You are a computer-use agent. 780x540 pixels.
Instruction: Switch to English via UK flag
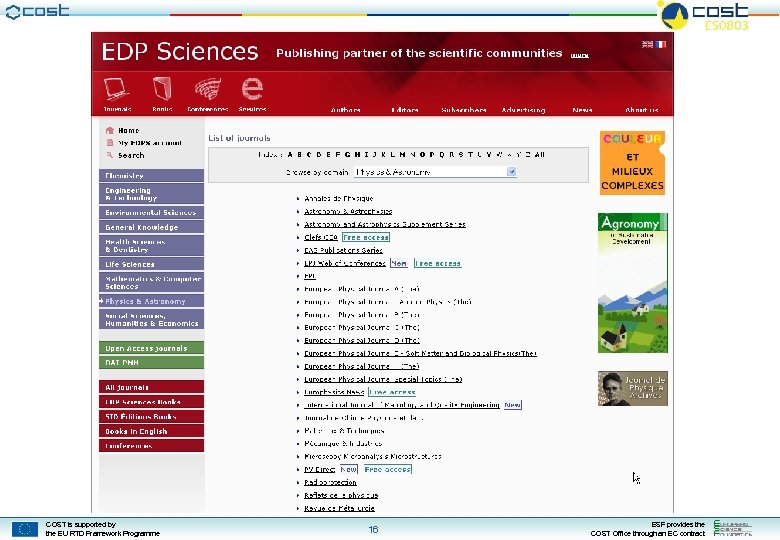click(x=647, y=44)
